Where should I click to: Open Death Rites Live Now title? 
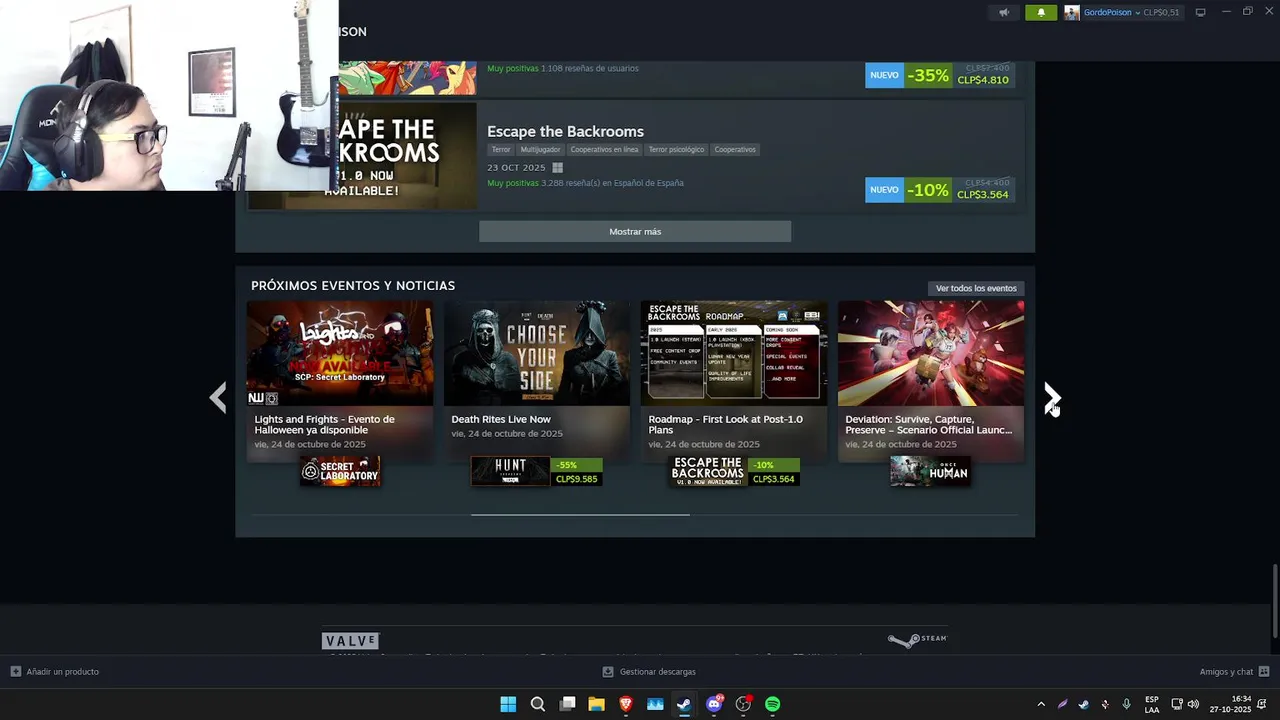coord(501,419)
